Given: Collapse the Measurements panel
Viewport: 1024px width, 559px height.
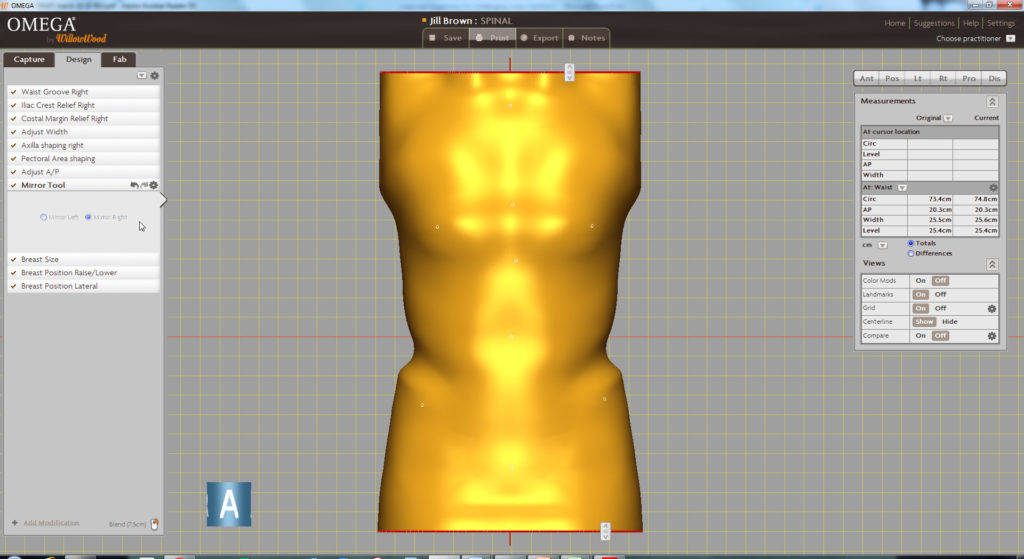Looking at the screenshot, I should point(991,102).
